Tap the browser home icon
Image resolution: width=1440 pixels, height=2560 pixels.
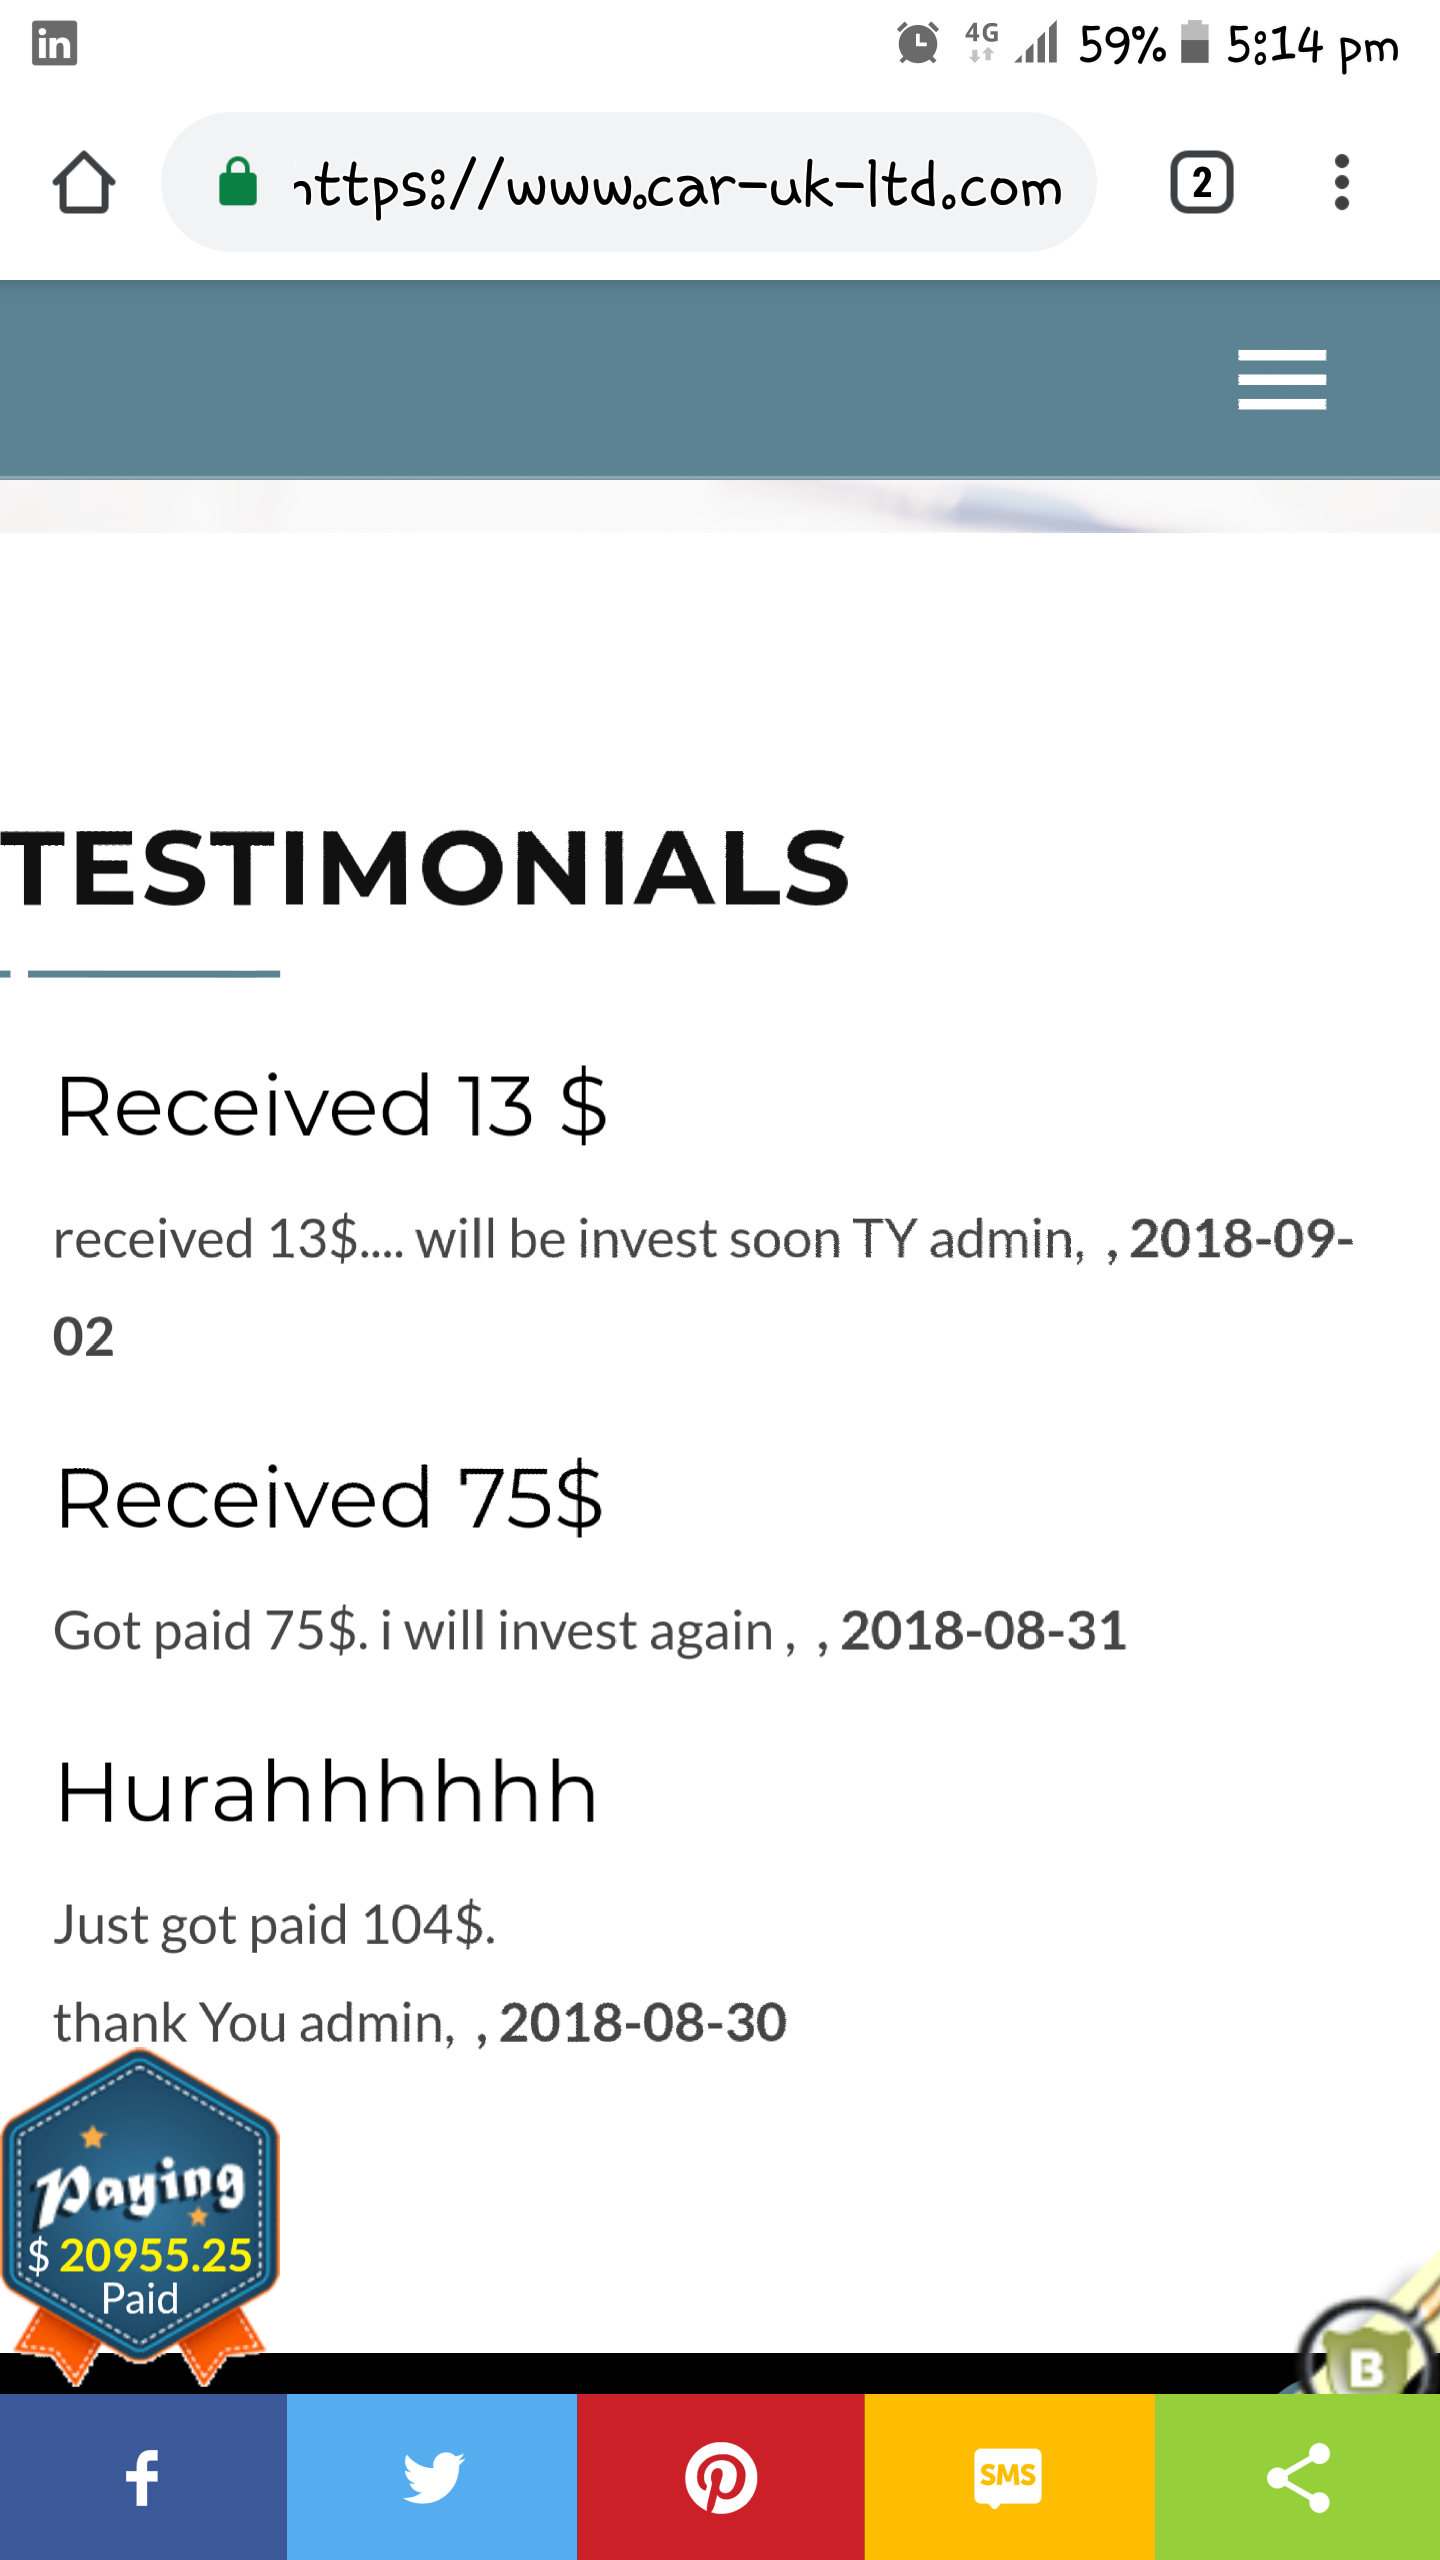tap(84, 183)
